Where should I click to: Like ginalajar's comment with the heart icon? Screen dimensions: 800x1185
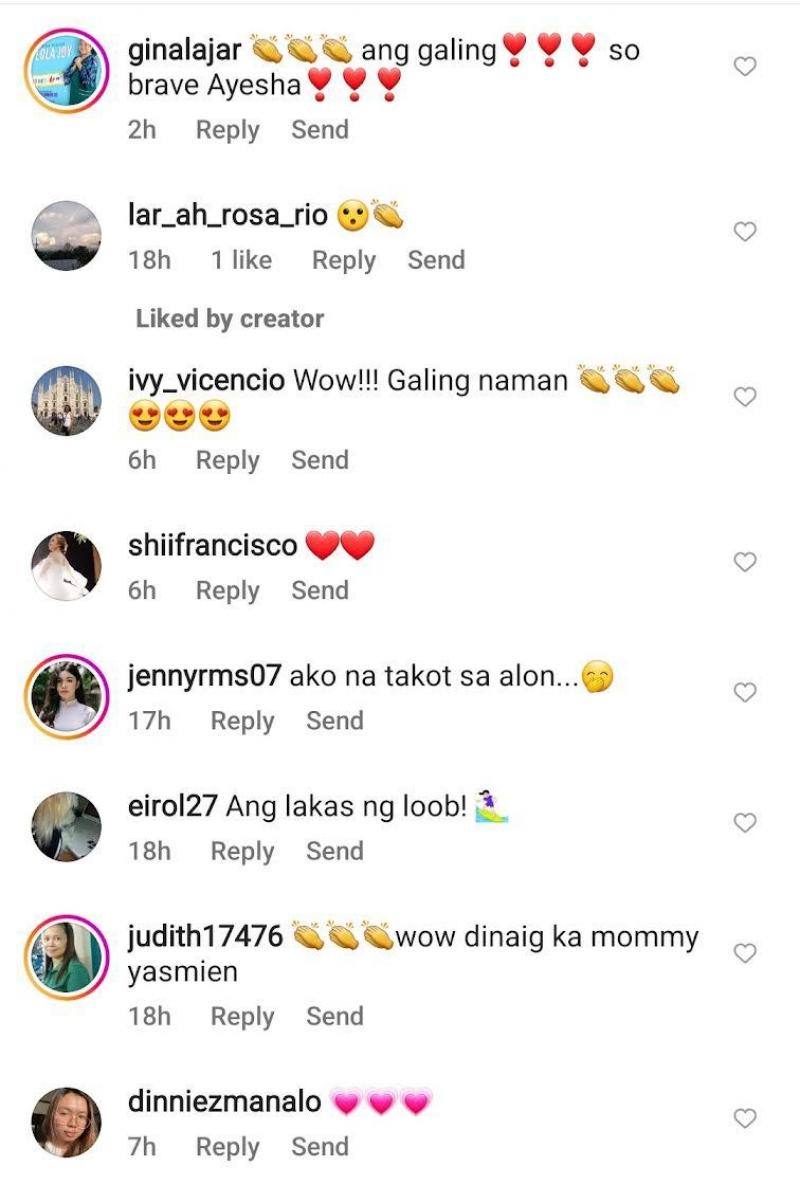tap(745, 67)
